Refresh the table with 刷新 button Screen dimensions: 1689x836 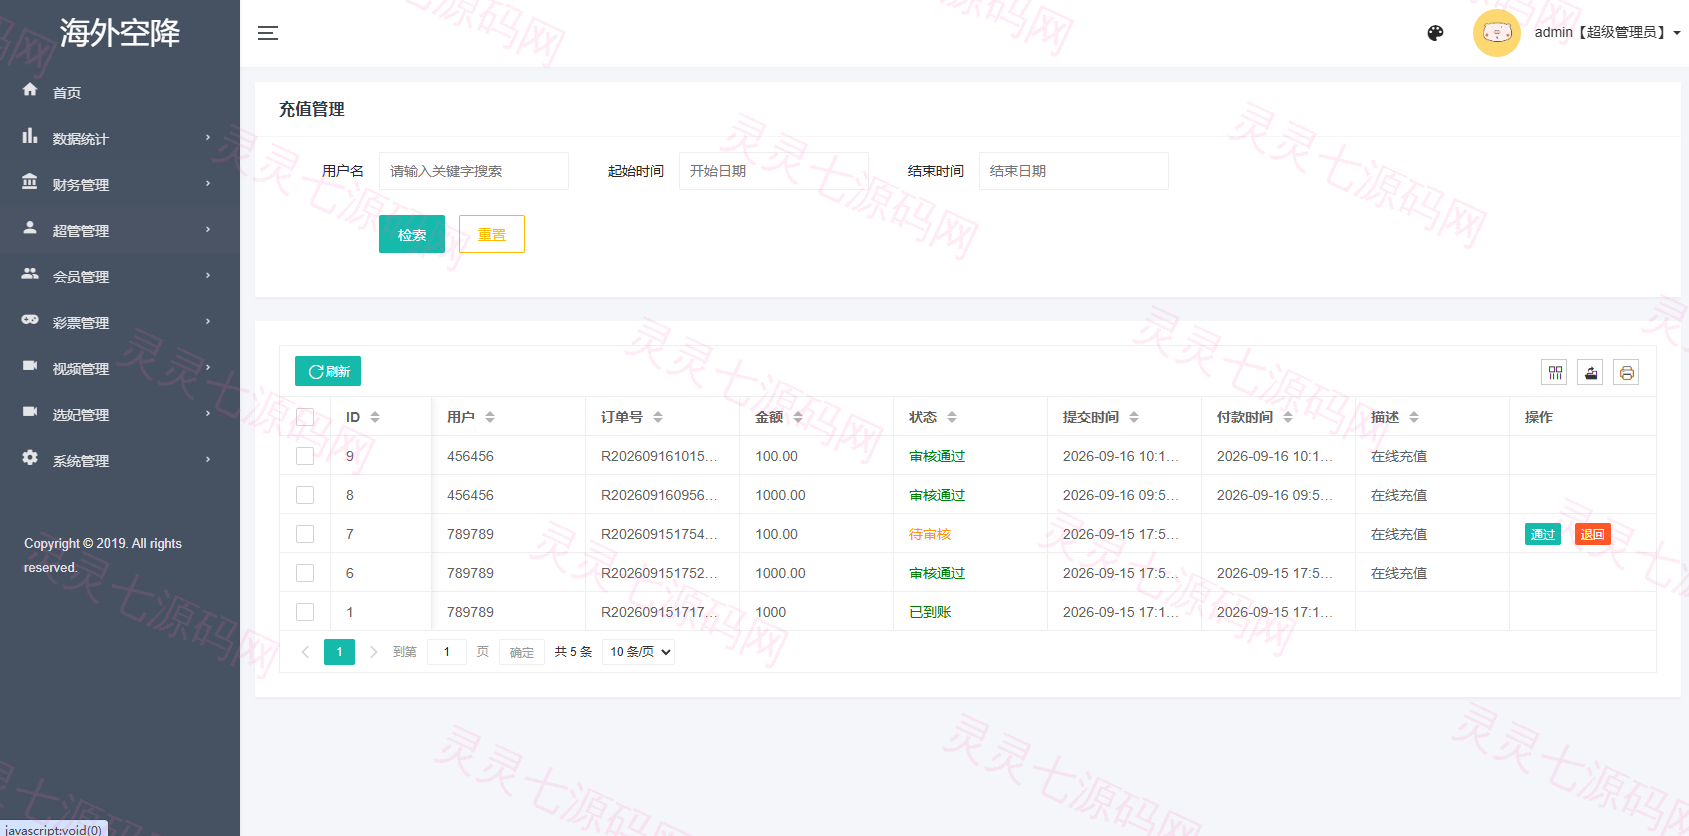(328, 371)
